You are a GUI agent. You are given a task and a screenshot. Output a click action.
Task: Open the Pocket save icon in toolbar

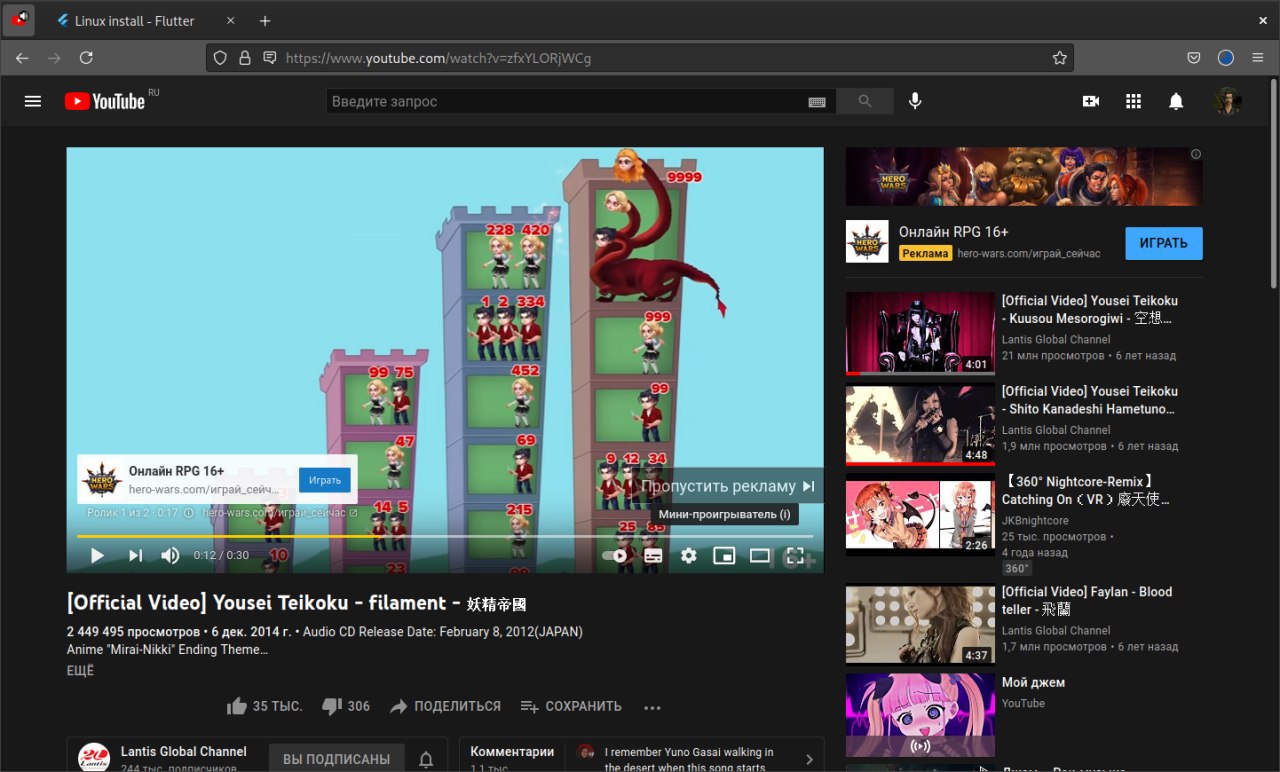coord(1194,58)
